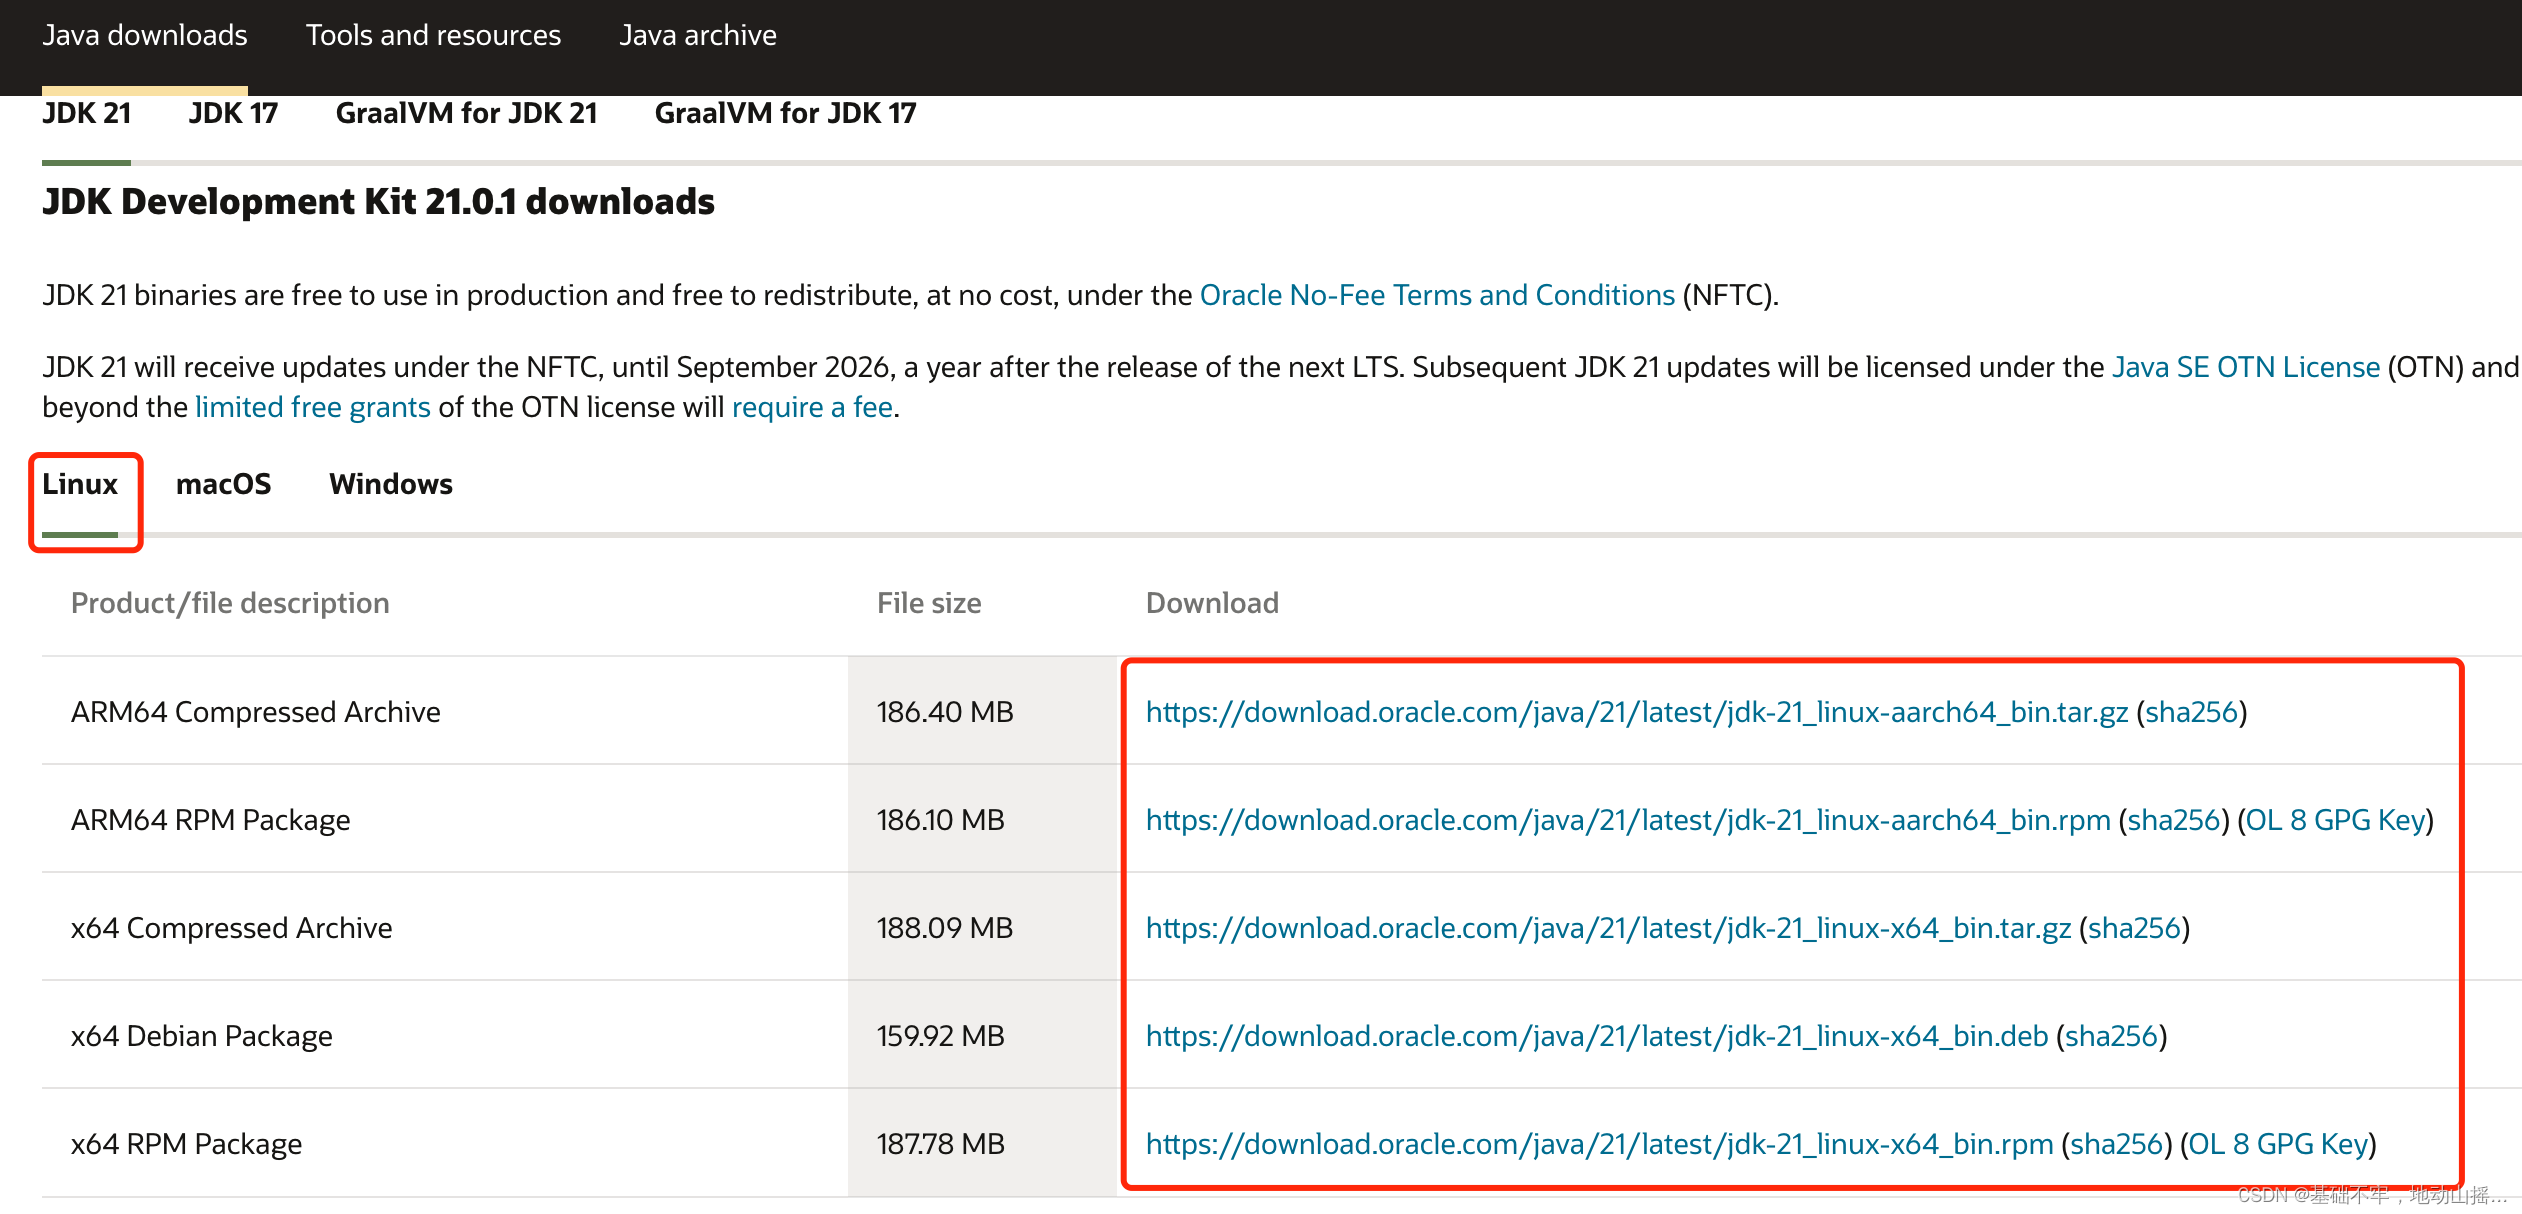Viewport: 2522px width, 1214px height.
Task: Select the GraalVM for JDK 21 tab
Action: click(x=466, y=114)
